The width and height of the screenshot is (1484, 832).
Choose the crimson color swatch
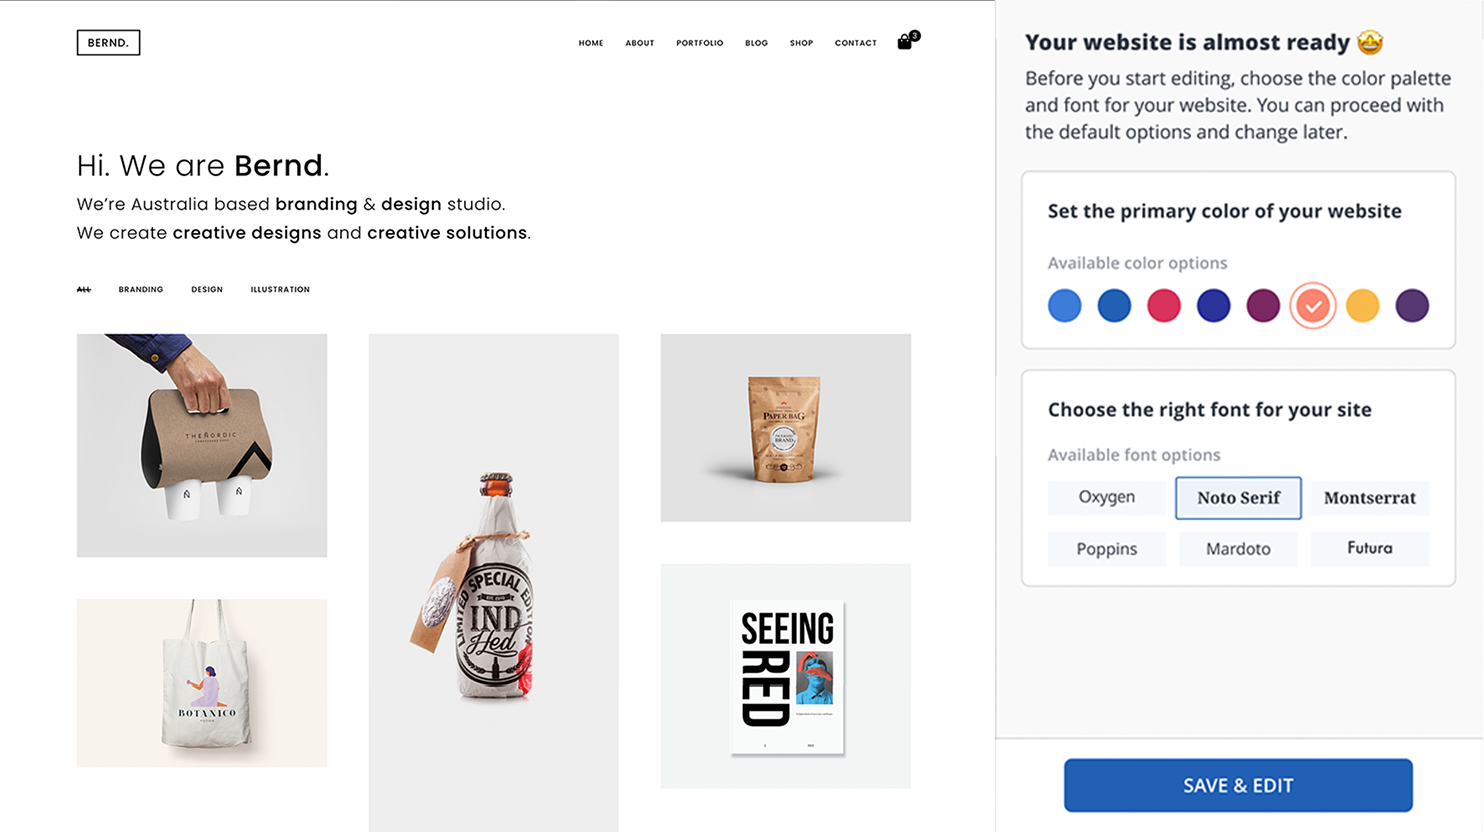coord(1164,306)
